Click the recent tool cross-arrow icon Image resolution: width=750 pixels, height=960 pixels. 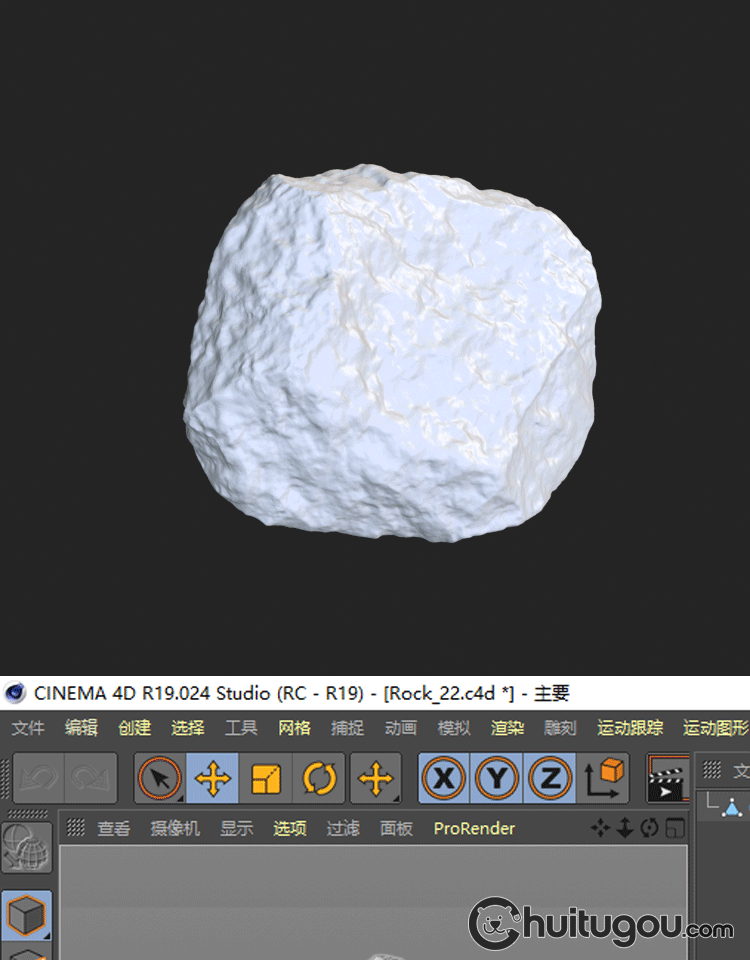click(376, 778)
